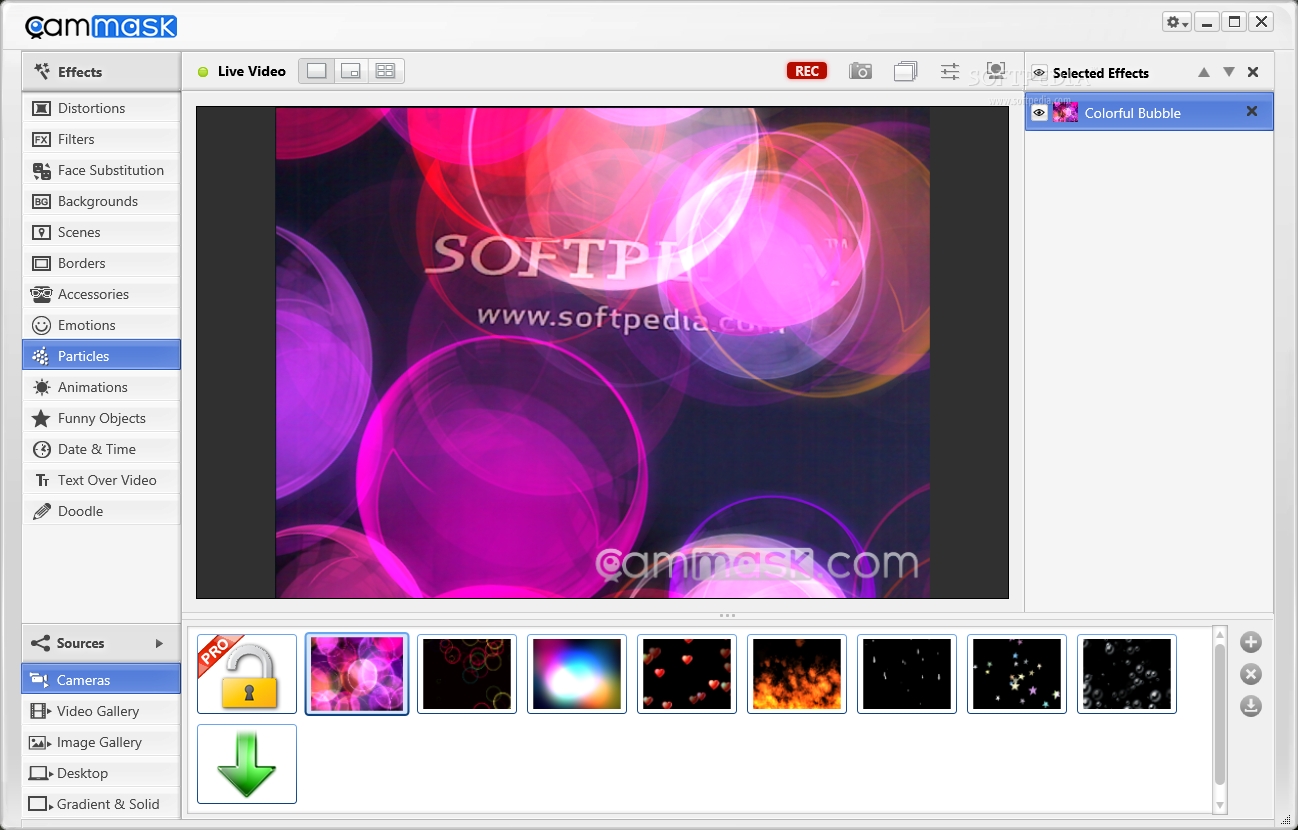Toggle Colorful Bubble effect visibility
The width and height of the screenshot is (1298, 830).
[x=1039, y=113]
